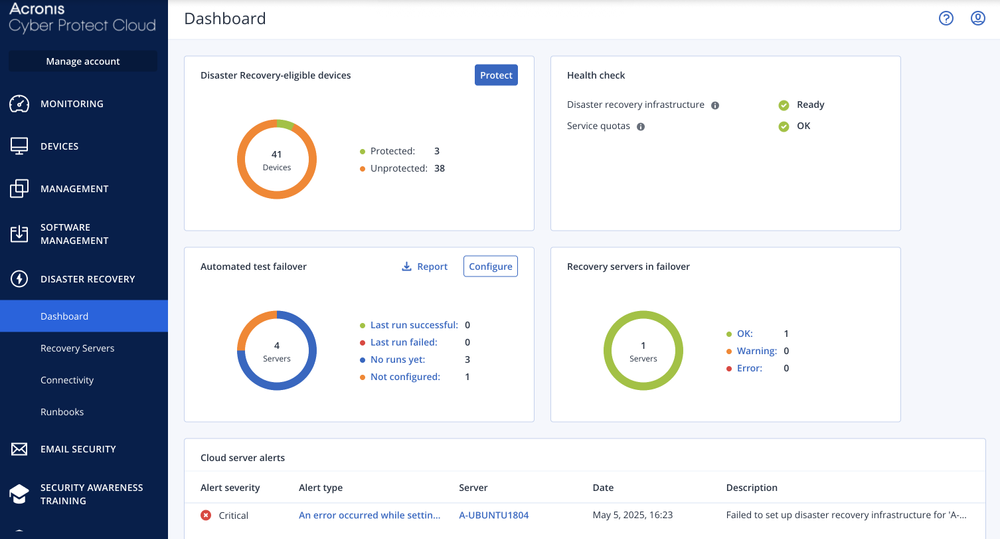Open the A-UBUNTU1804 server link
The height and width of the screenshot is (539, 1000).
coord(493,515)
